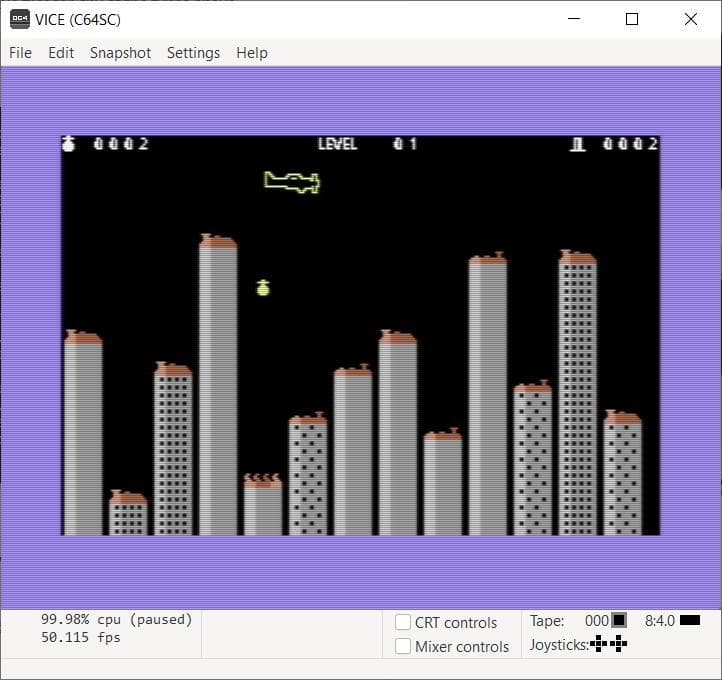This screenshot has width=722, height=680.
Task: Click the drive status text 8:4.0
Action: click(659, 621)
